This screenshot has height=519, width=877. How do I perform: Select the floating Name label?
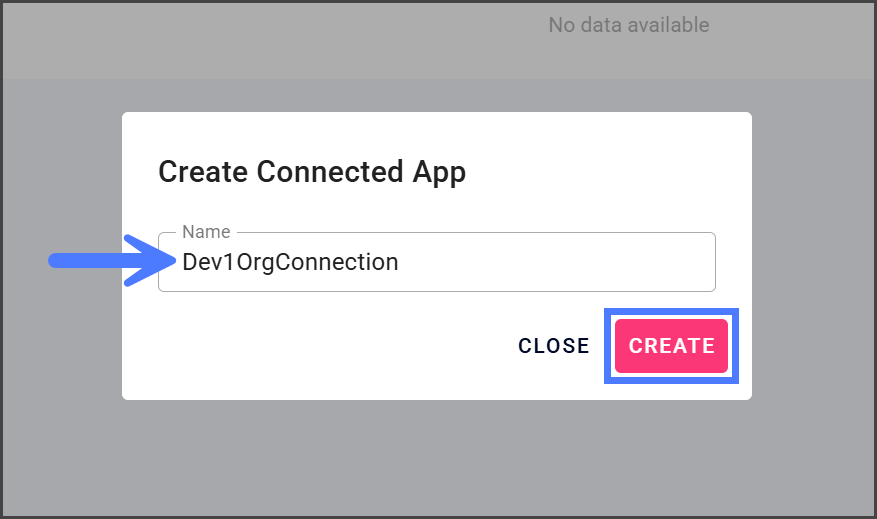point(206,232)
